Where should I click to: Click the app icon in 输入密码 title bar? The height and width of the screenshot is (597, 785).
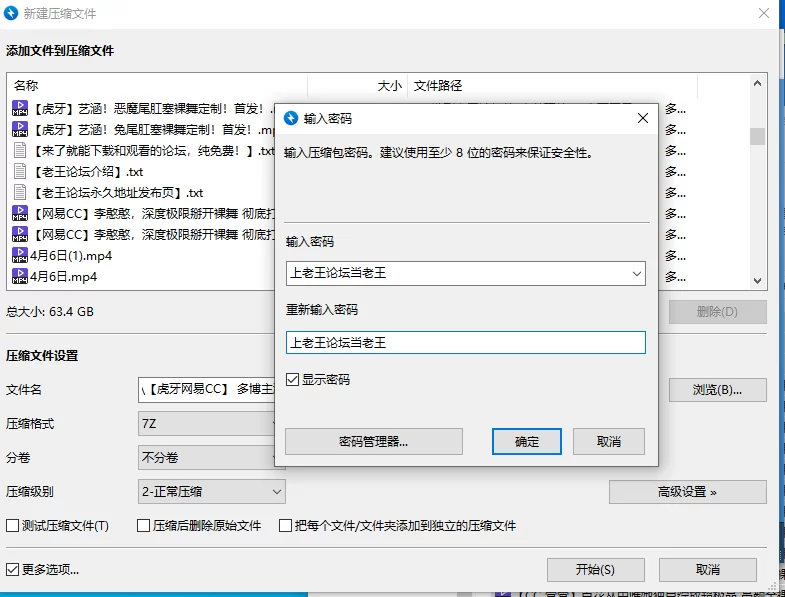tap(291, 118)
